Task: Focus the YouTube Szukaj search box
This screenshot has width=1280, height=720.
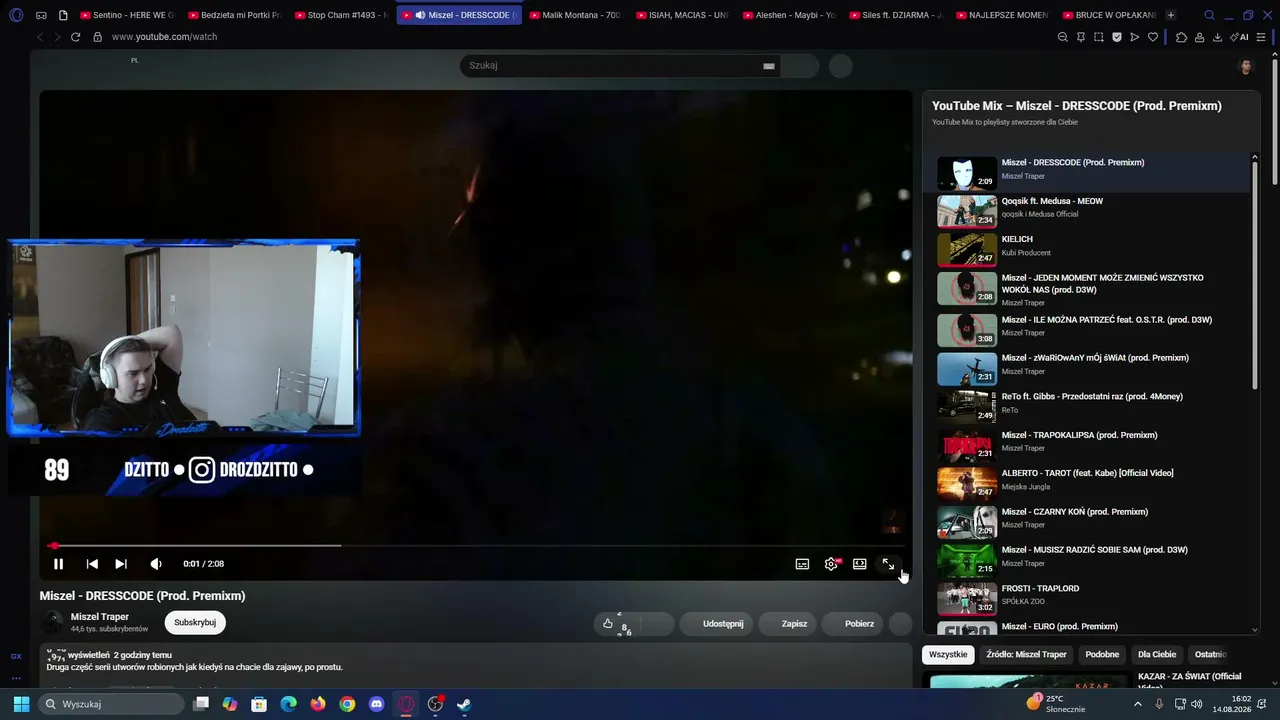Action: point(620,66)
